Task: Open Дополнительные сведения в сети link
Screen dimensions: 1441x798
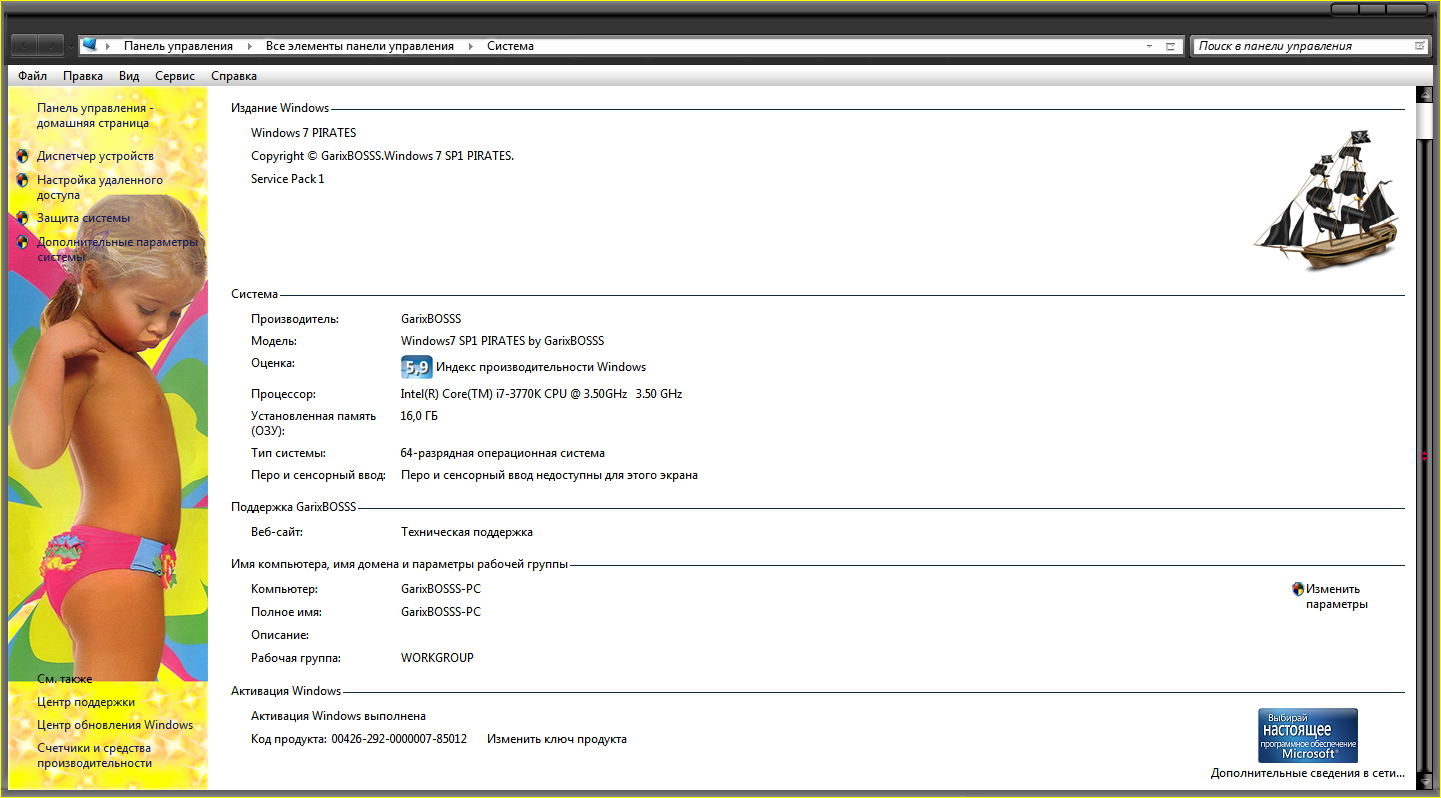Action: pos(1307,773)
